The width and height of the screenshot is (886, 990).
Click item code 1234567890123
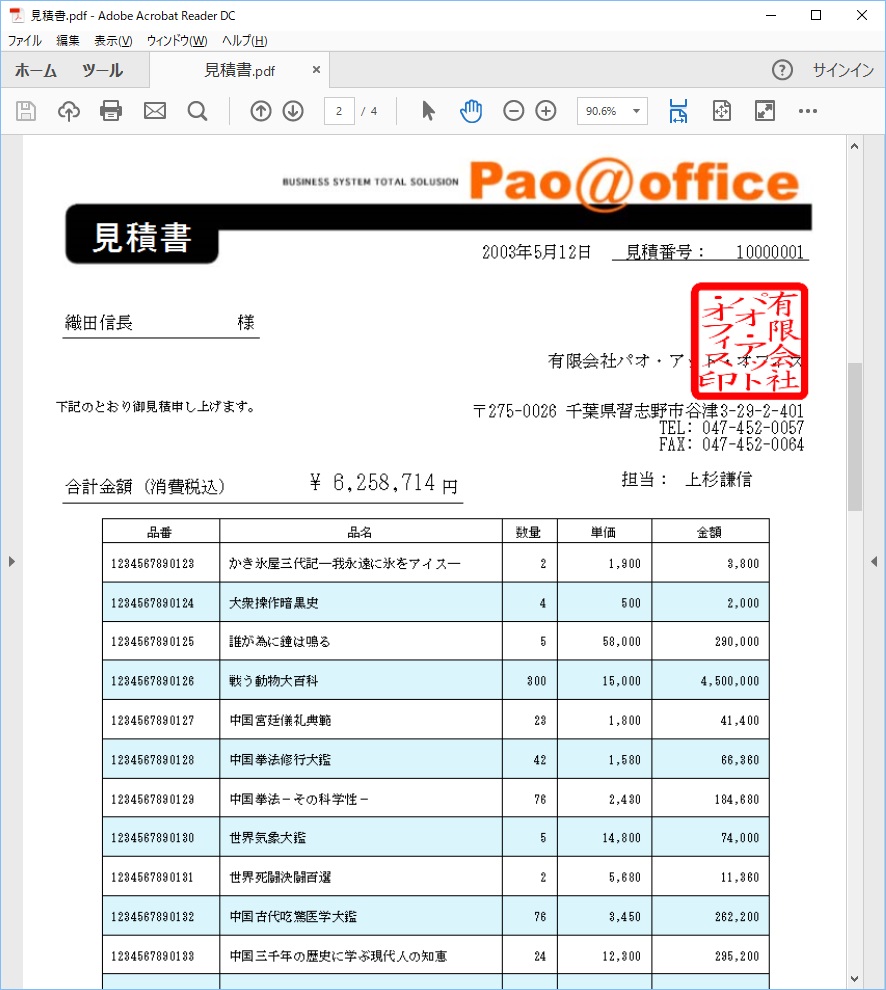click(153, 563)
